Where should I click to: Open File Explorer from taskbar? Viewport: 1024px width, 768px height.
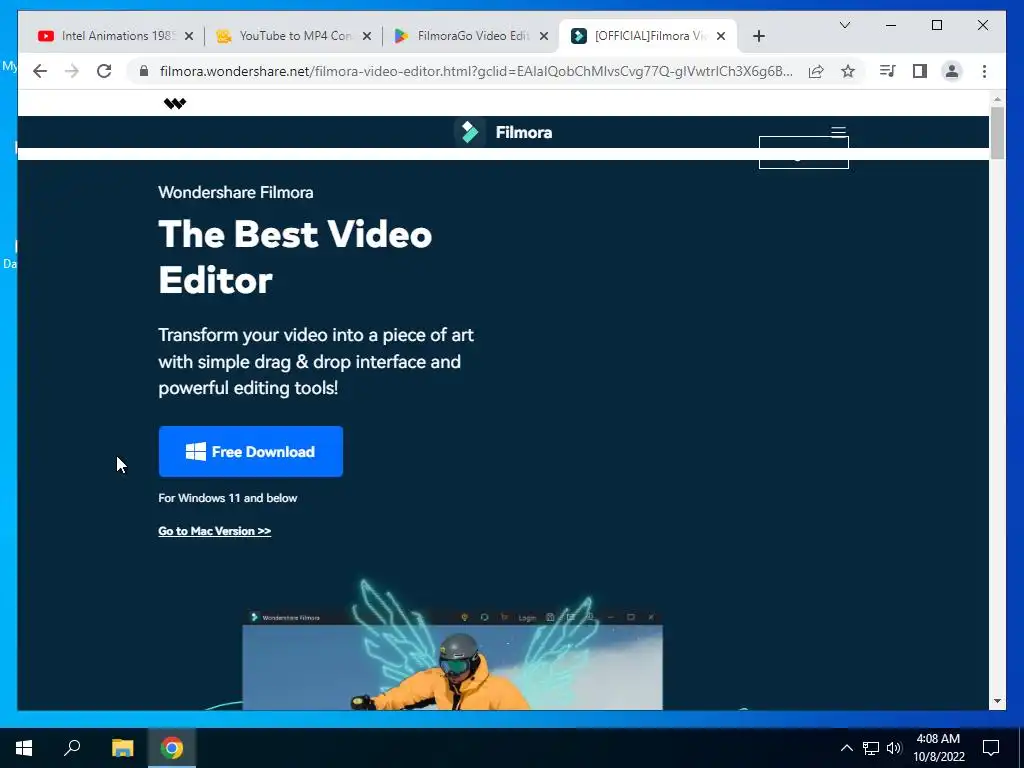(122, 748)
